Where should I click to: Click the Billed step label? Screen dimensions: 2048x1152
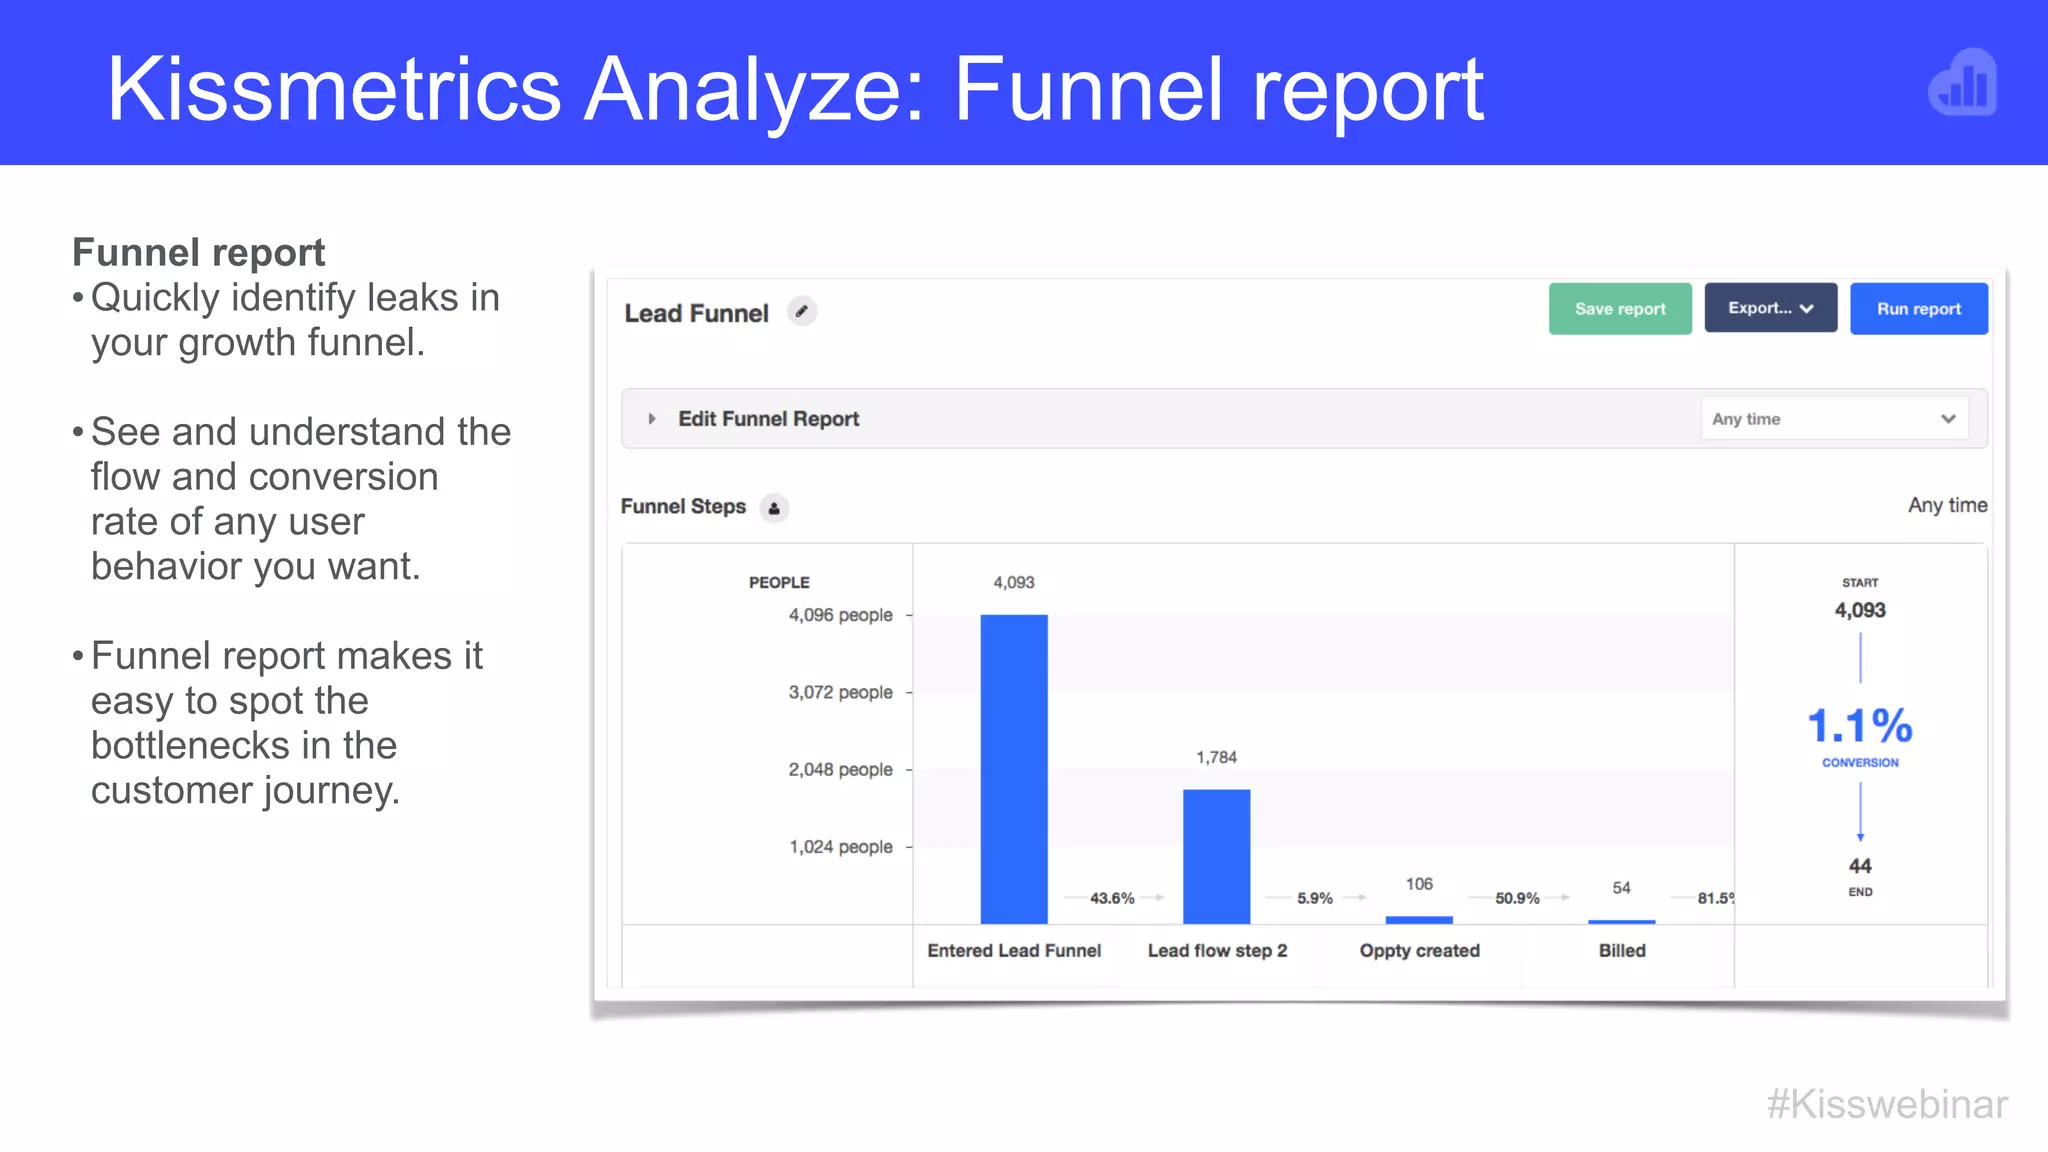point(1622,951)
